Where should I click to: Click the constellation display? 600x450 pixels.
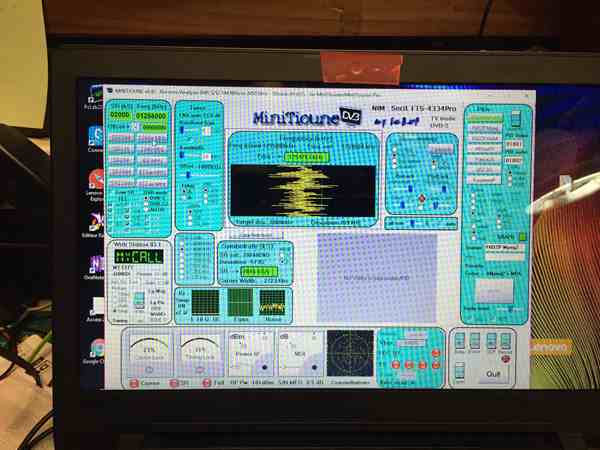pyautogui.click(x=350, y=353)
